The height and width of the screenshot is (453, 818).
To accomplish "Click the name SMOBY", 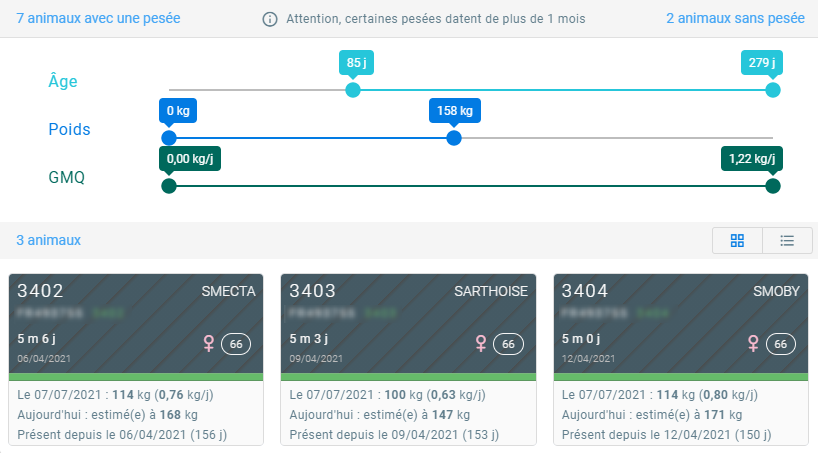I will coord(776,291).
